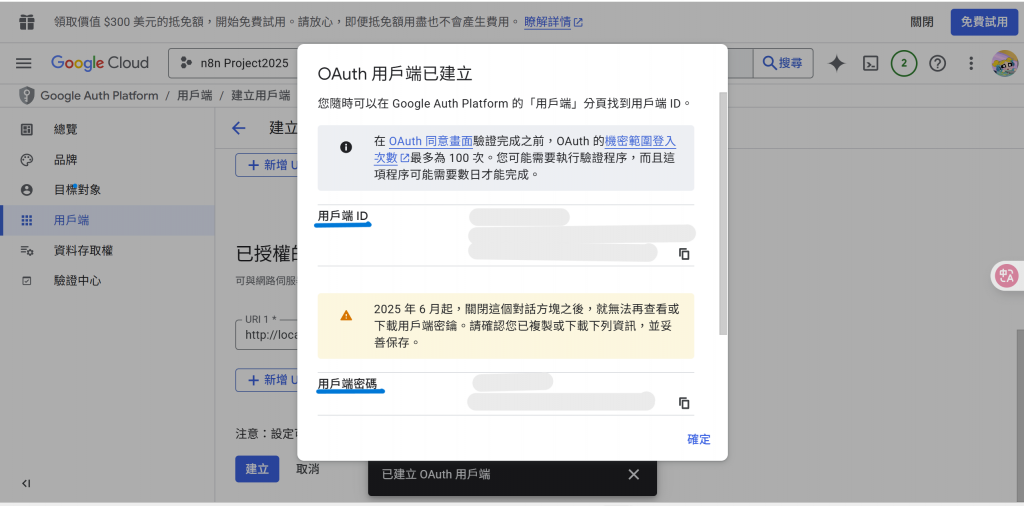The height and width of the screenshot is (506, 1024).
Task: Open the main navigation hamburger menu
Action: (24, 63)
